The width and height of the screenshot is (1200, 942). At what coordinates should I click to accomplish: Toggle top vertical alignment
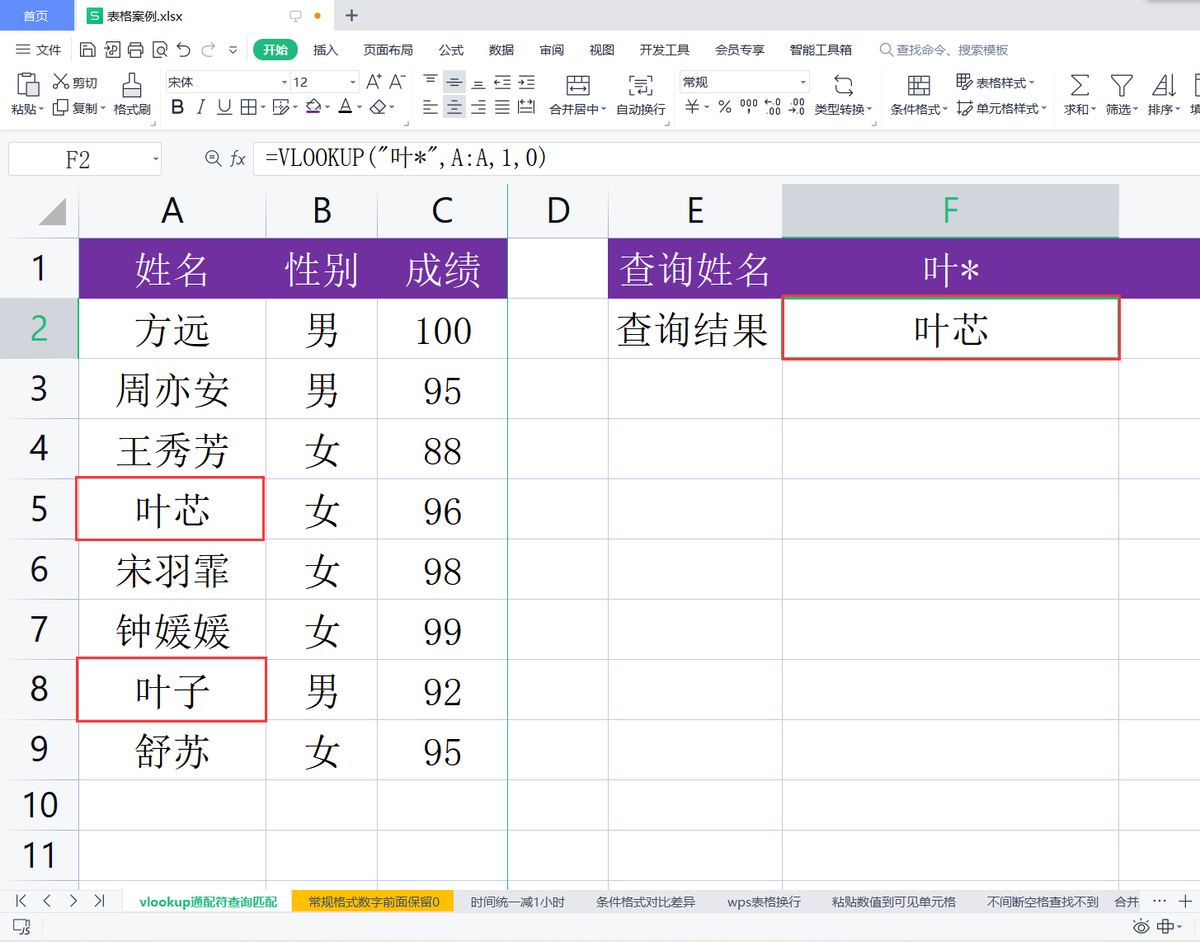click(x=430, y=82)
